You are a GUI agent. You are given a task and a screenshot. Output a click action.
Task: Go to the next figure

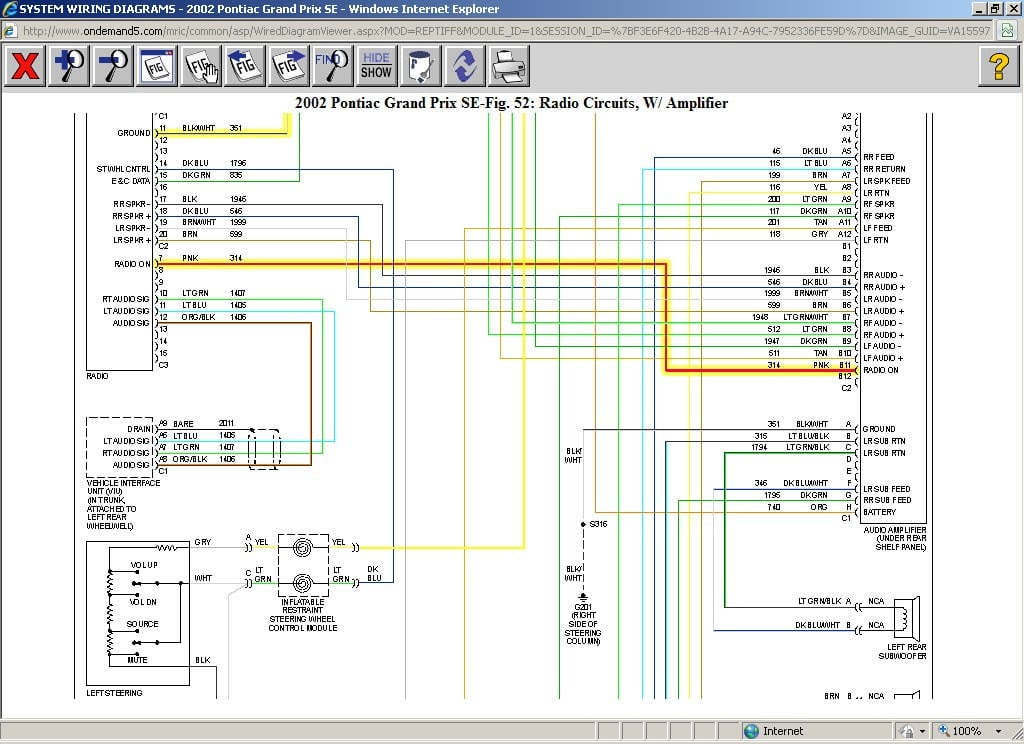click(288, 65)
